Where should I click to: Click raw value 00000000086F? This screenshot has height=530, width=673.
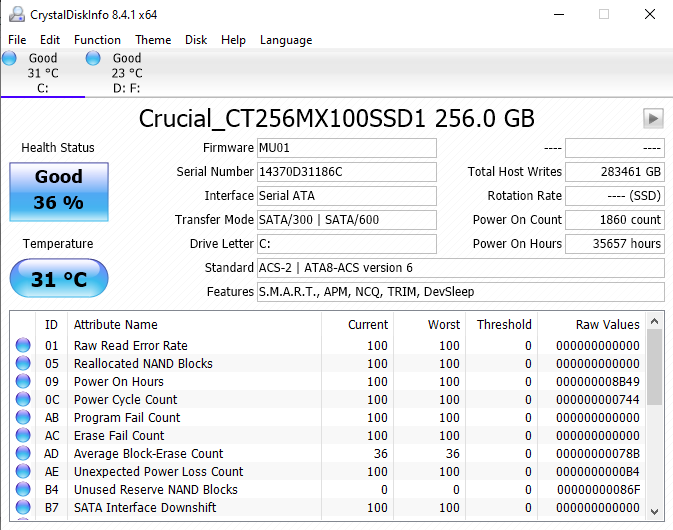pos(598,490)
